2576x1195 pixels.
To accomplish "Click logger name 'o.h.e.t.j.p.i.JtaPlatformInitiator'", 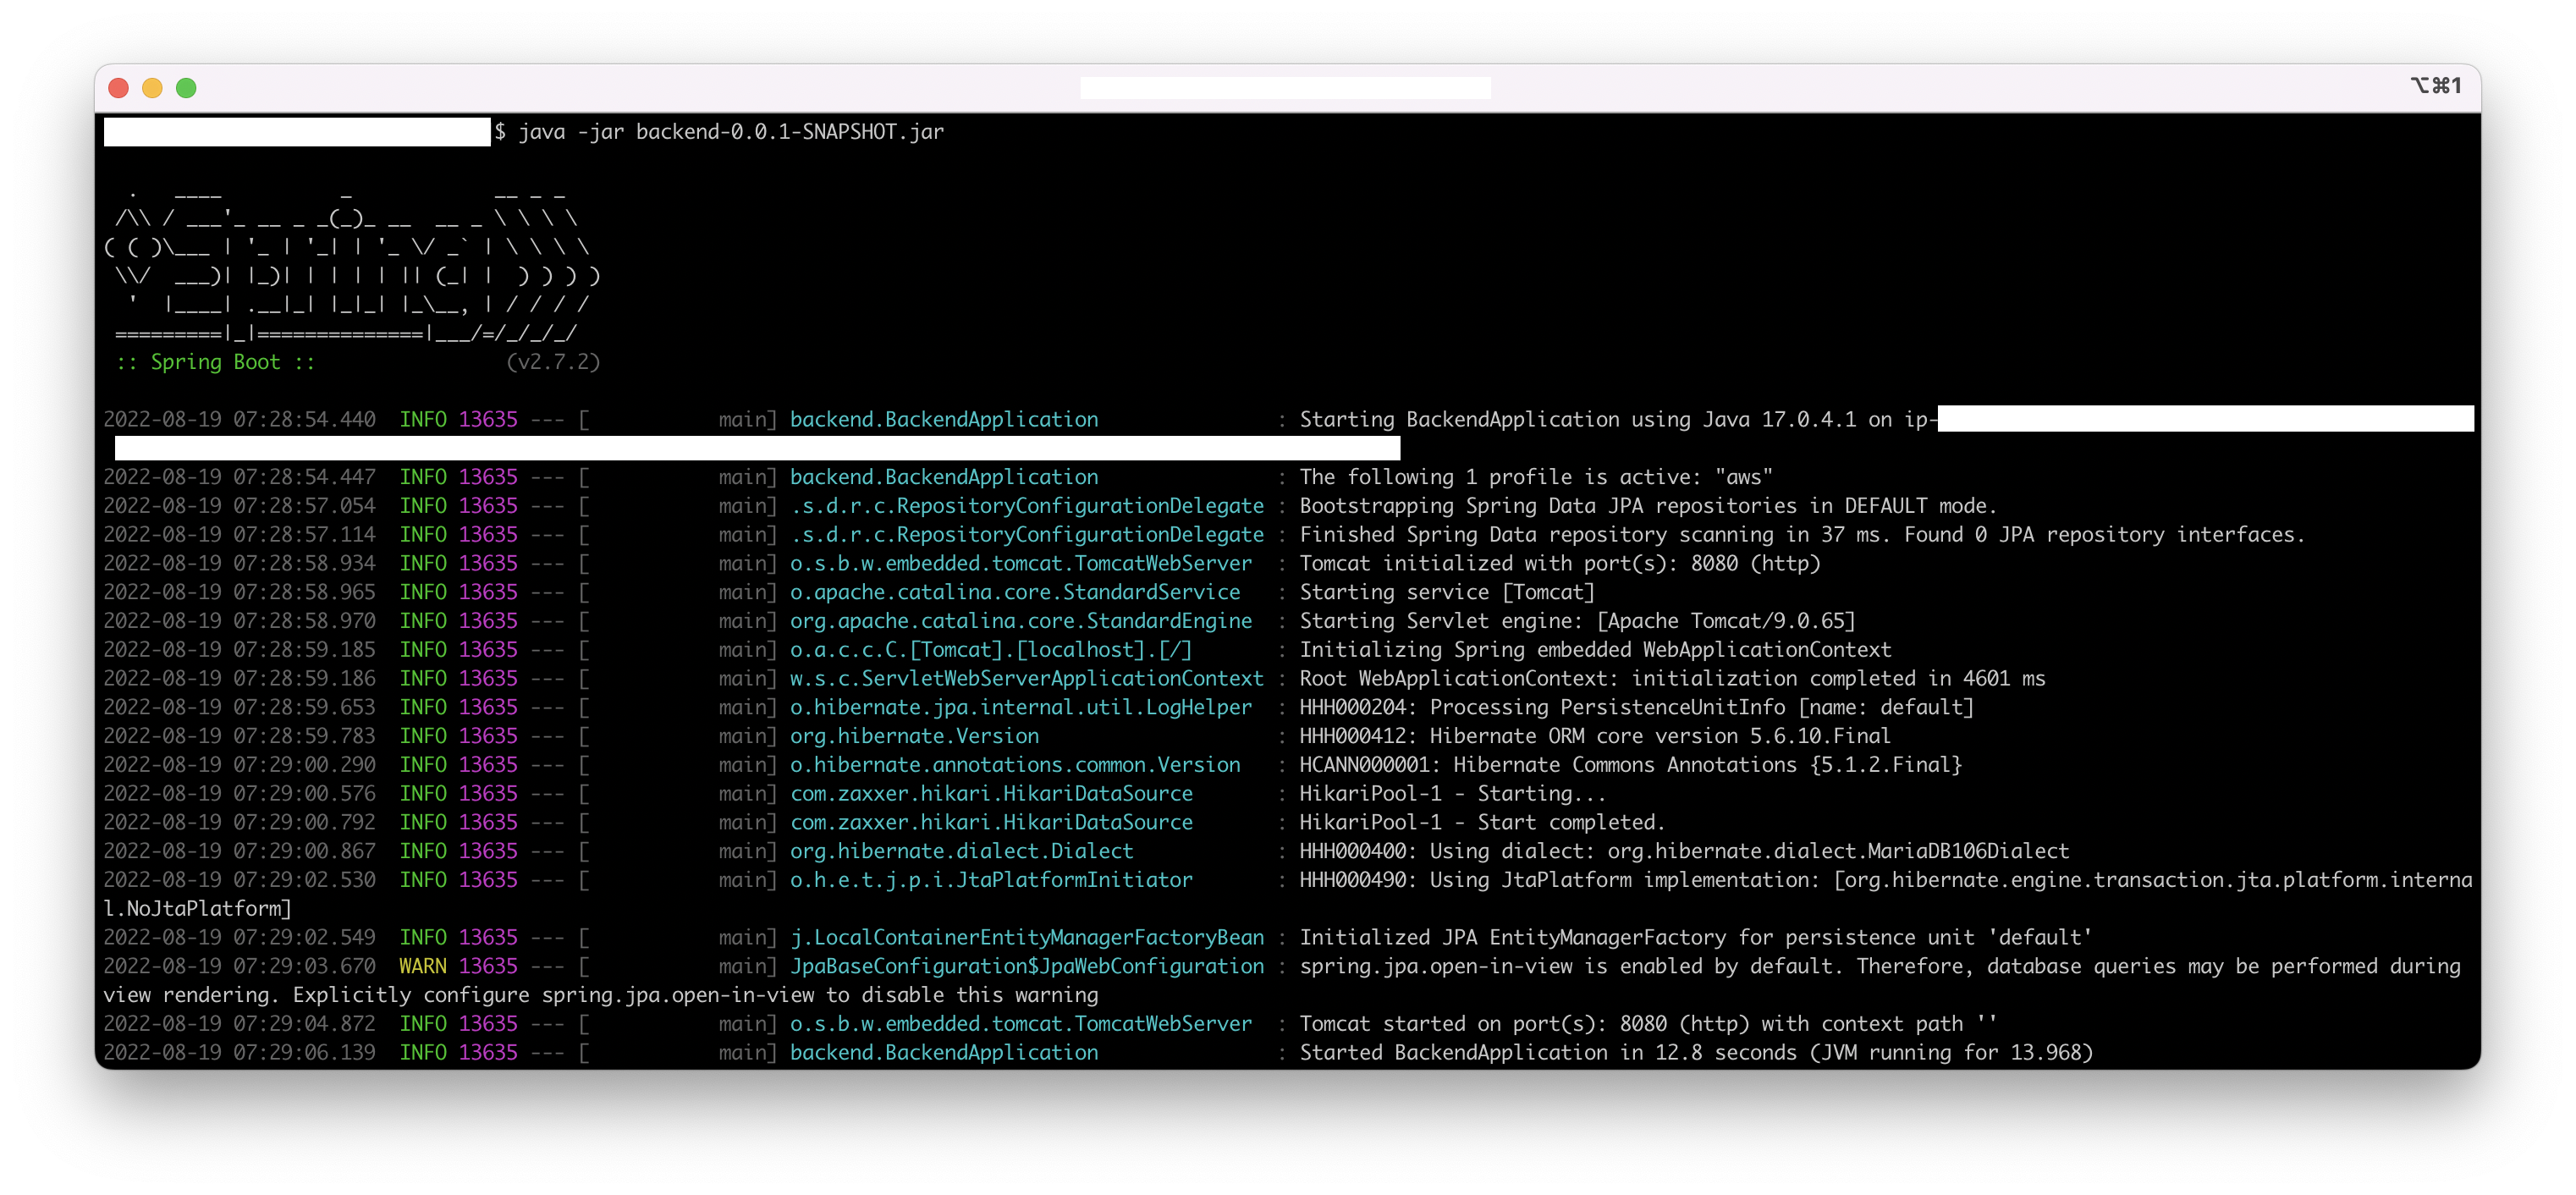I will coord(991,881).
